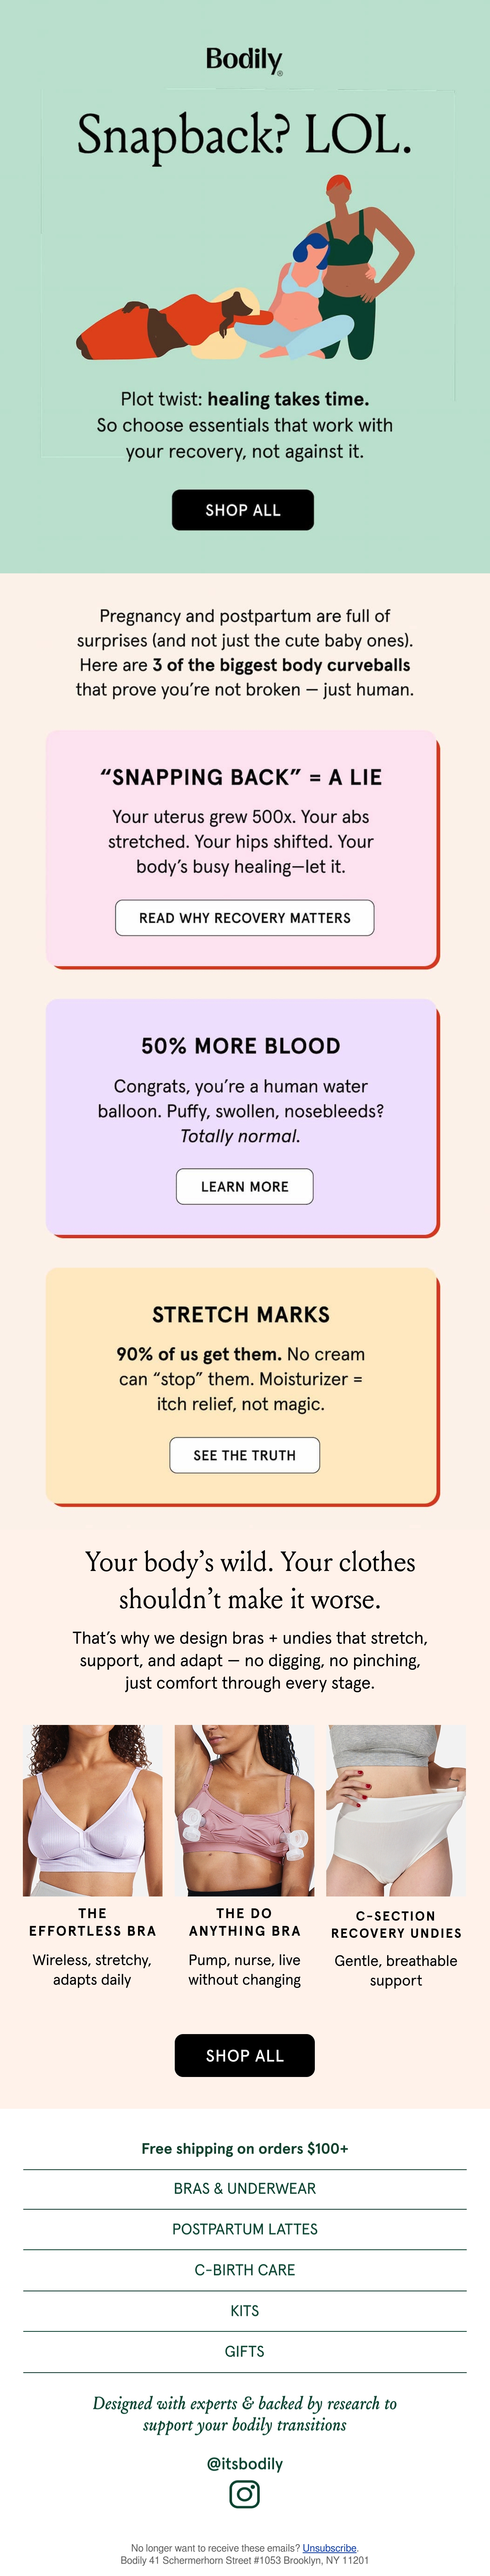The image size is (490, 2576).
Task: Open The Effortless Bra product photo
Action: (93, 1809)
